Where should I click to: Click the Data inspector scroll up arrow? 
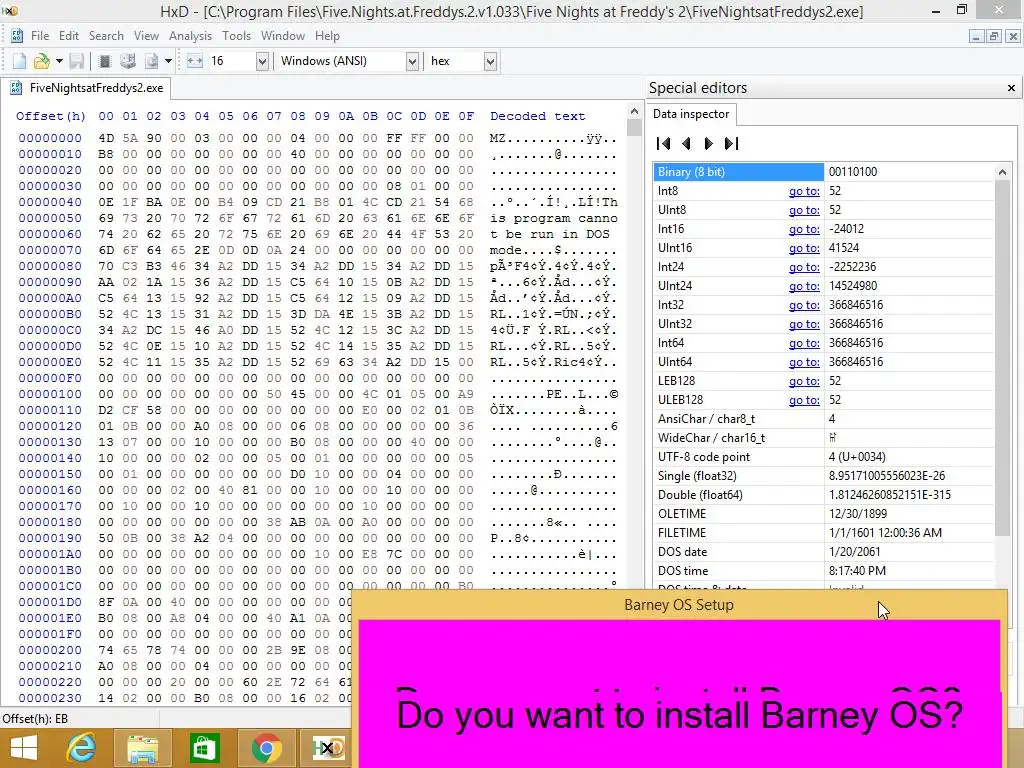[x=1002, y=172]
